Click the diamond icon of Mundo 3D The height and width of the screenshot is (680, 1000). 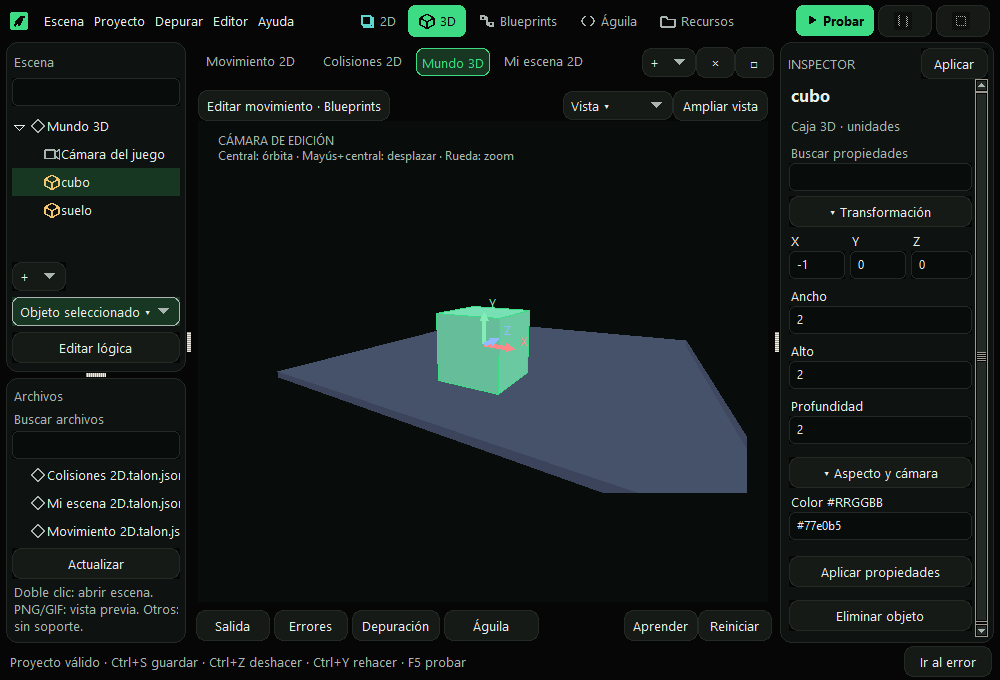[38, 126]
